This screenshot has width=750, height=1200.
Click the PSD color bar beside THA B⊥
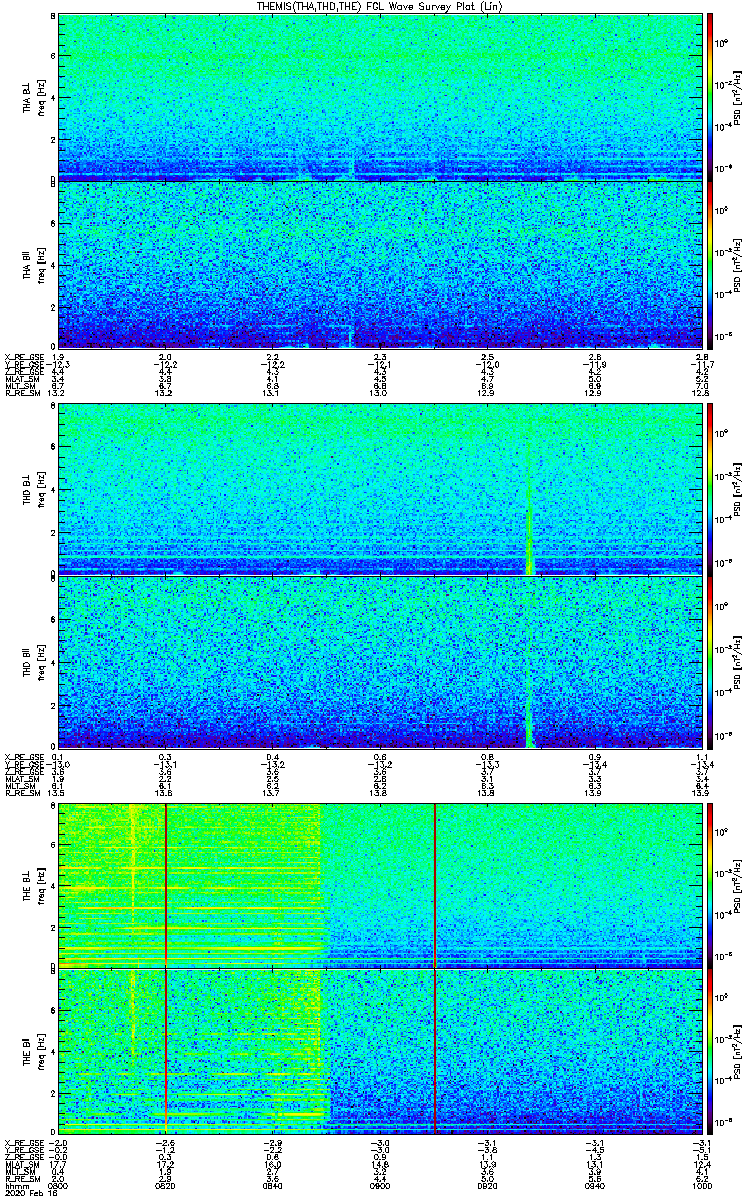coord(710,97)
